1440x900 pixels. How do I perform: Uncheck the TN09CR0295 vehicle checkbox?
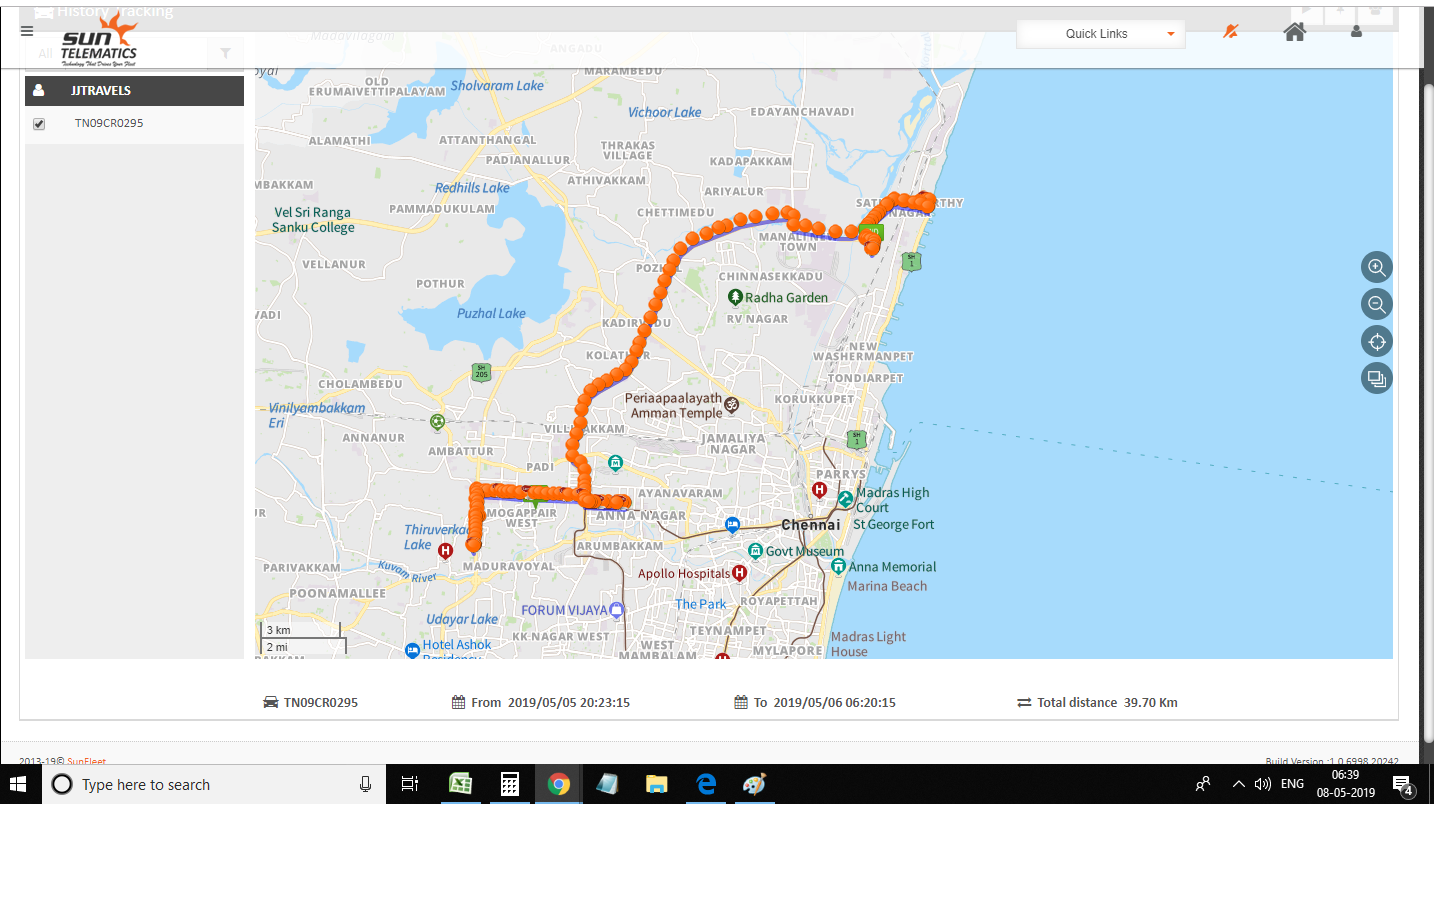(39, 124)
